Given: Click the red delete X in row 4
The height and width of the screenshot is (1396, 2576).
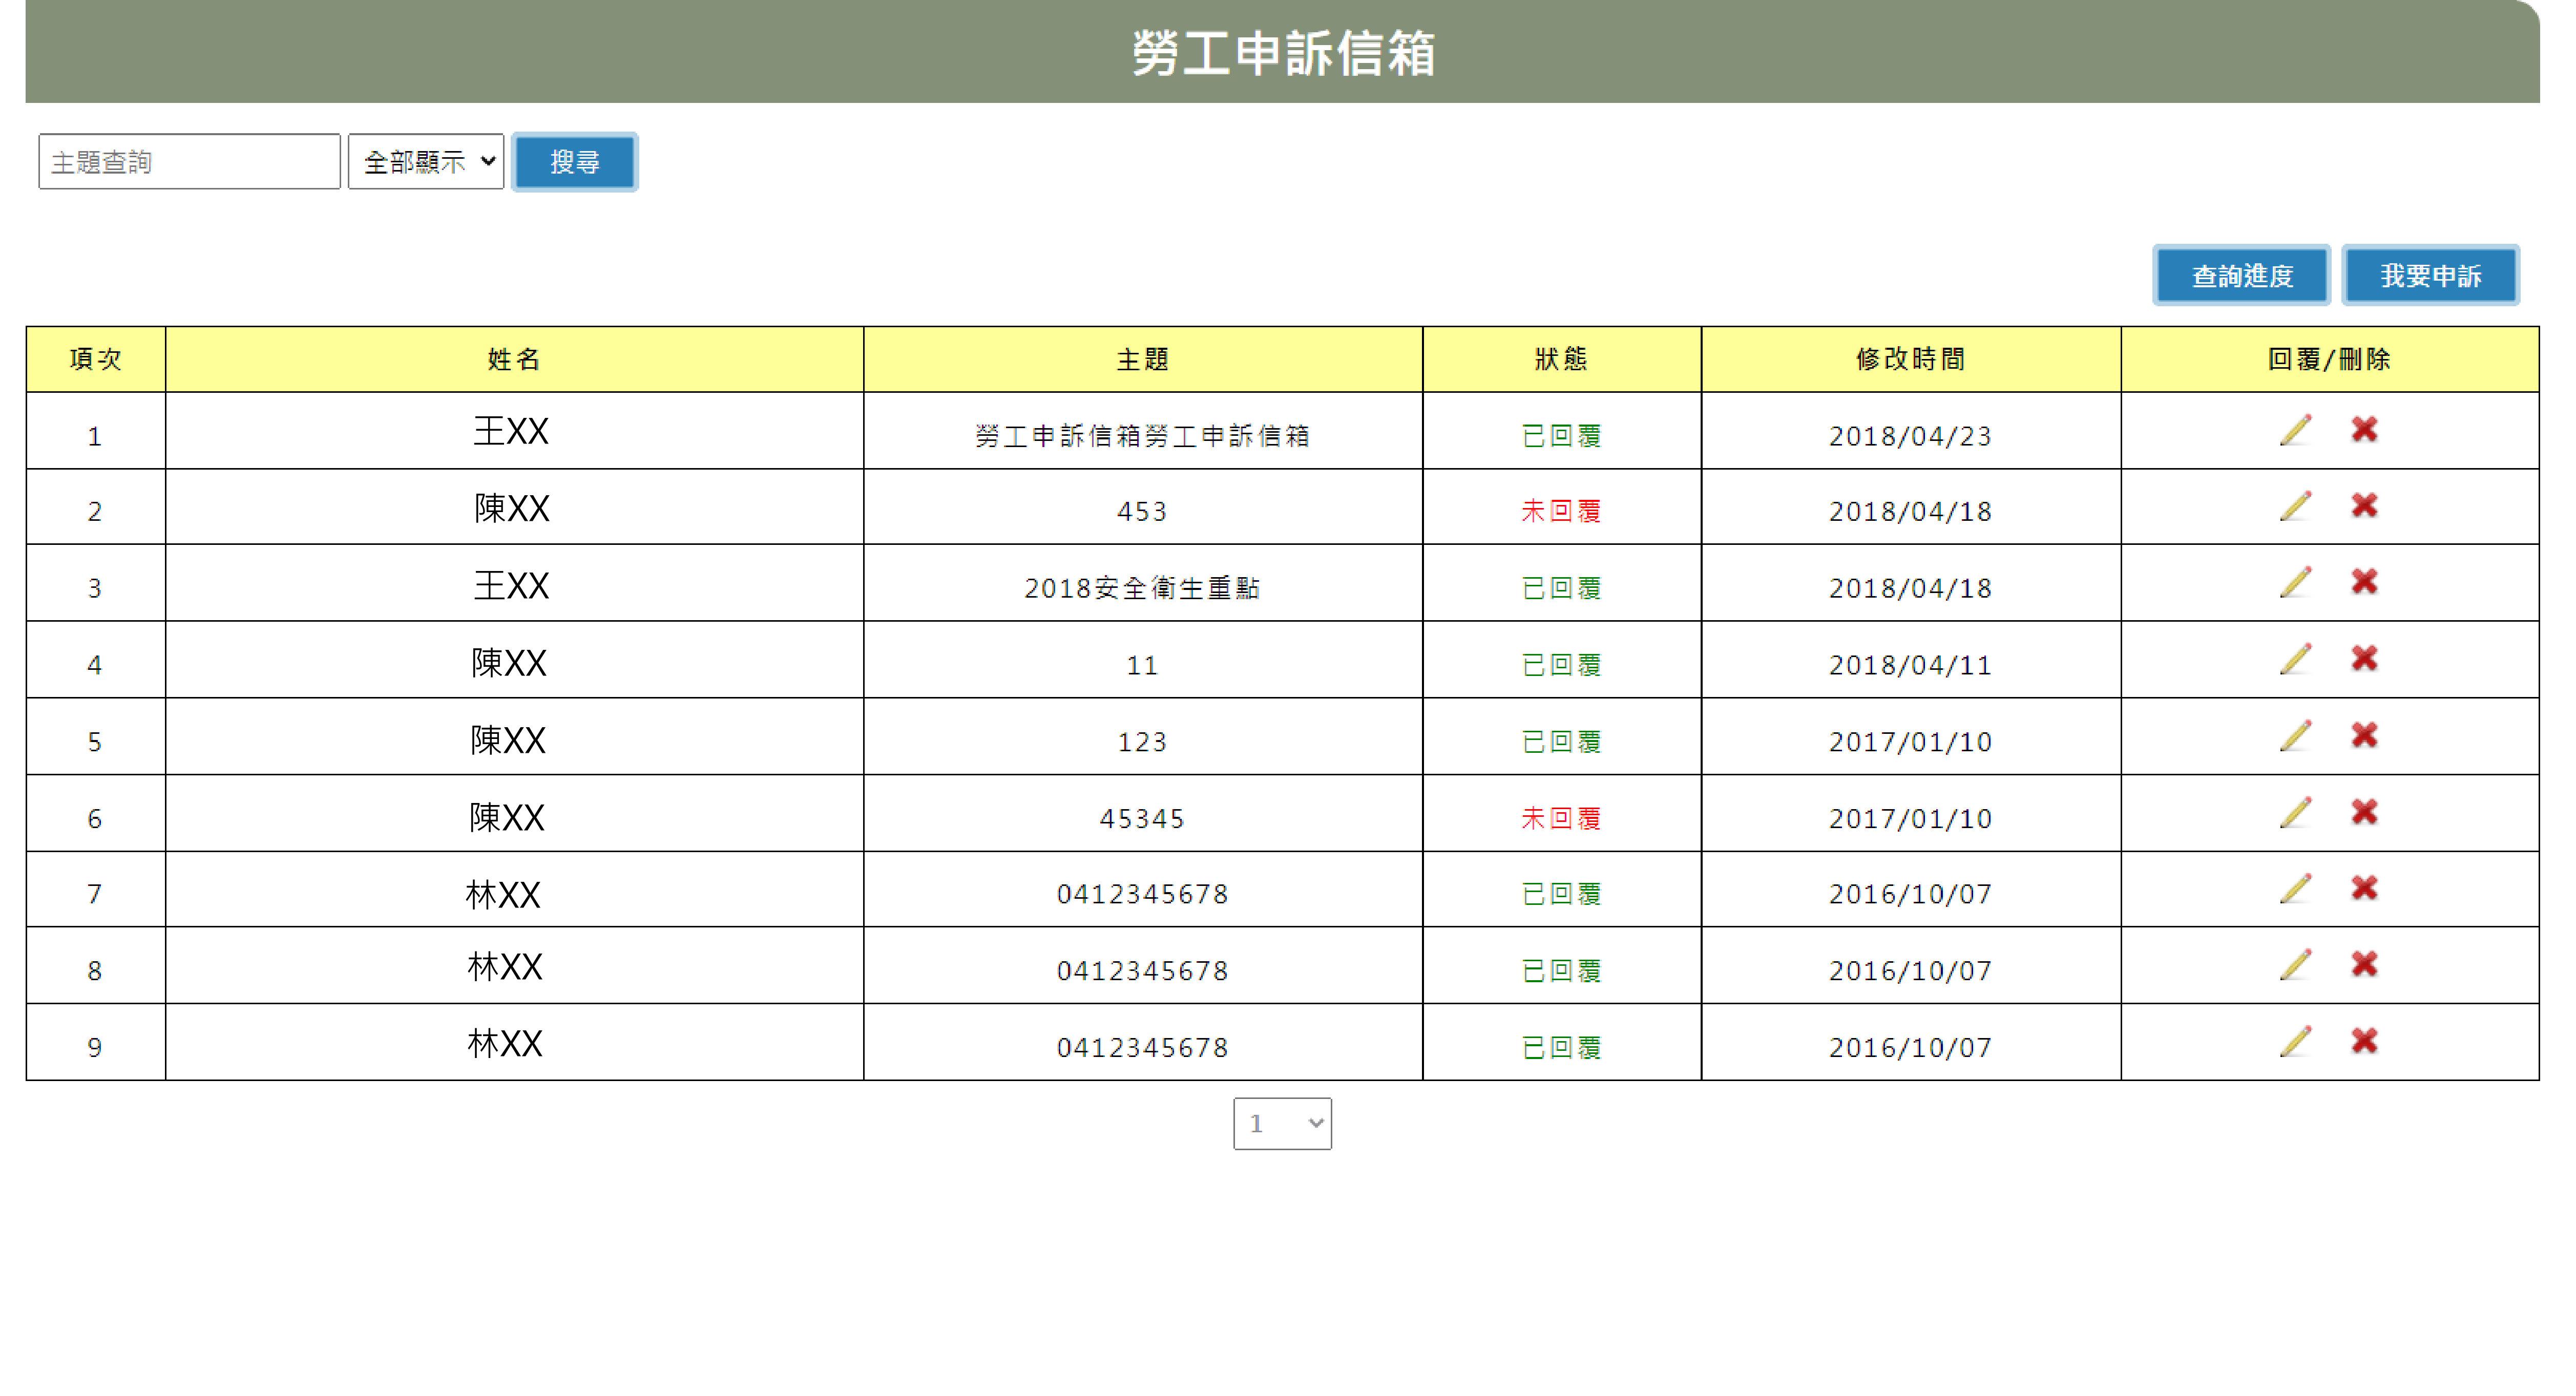Looking at the screenshot, I should pyautogui.click(x=2364, y=659).
